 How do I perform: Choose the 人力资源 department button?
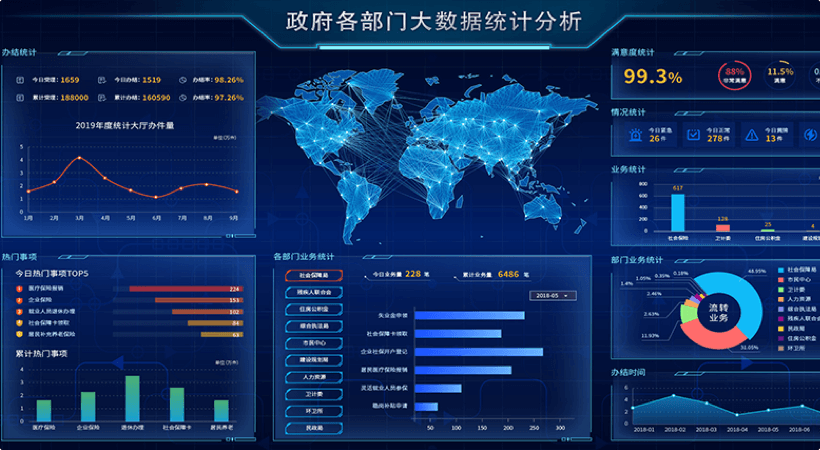click(313, 377)
